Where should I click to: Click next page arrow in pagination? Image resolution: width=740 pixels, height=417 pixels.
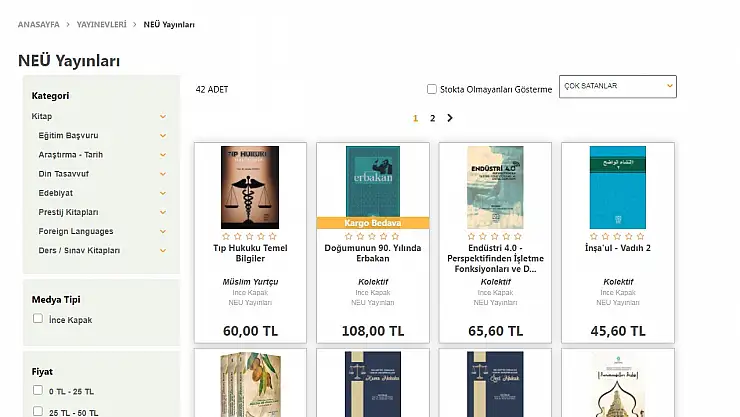pyautogui.click(x=450, y=118)
